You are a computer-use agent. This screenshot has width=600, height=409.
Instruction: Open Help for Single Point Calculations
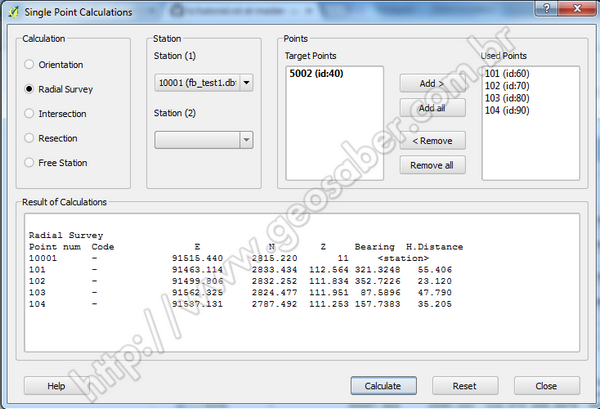pos(56,386)
